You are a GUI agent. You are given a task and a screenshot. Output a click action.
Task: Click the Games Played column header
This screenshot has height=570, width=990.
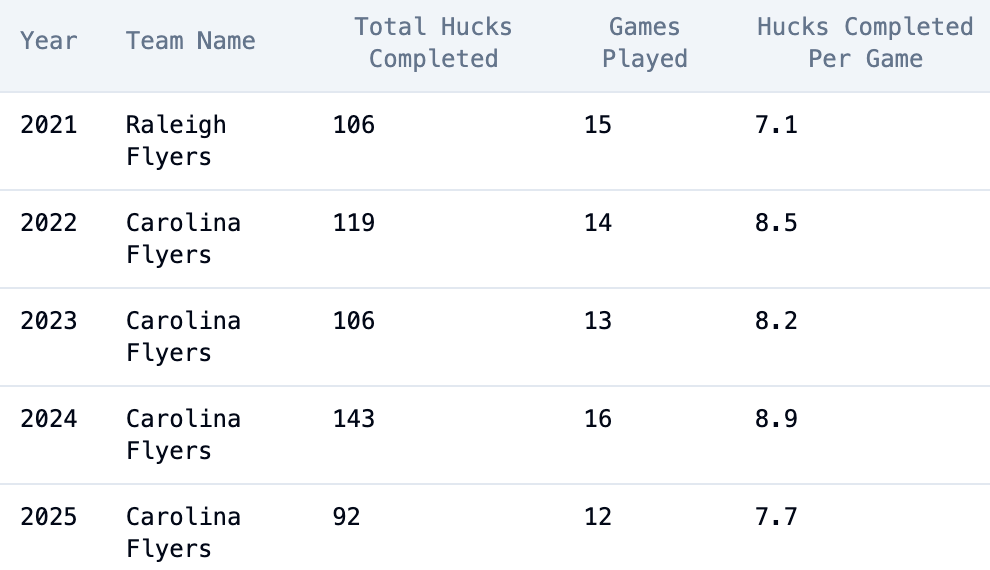click(x=645, y=43)
